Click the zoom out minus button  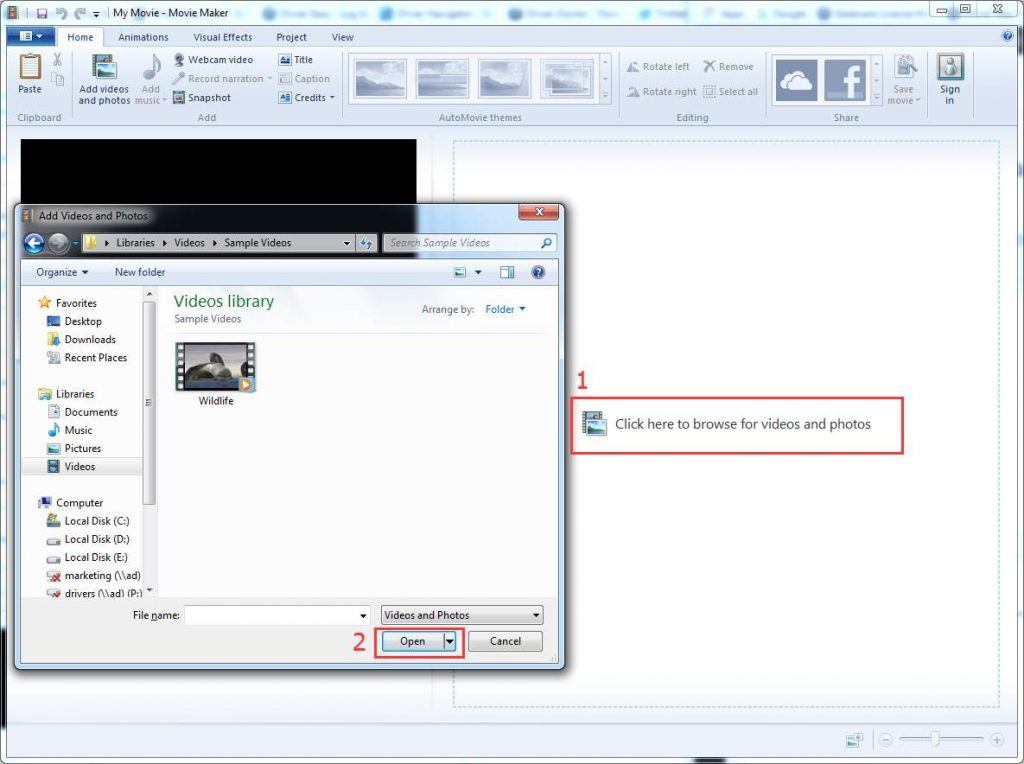pyautogui.click(x=886, y=740)
